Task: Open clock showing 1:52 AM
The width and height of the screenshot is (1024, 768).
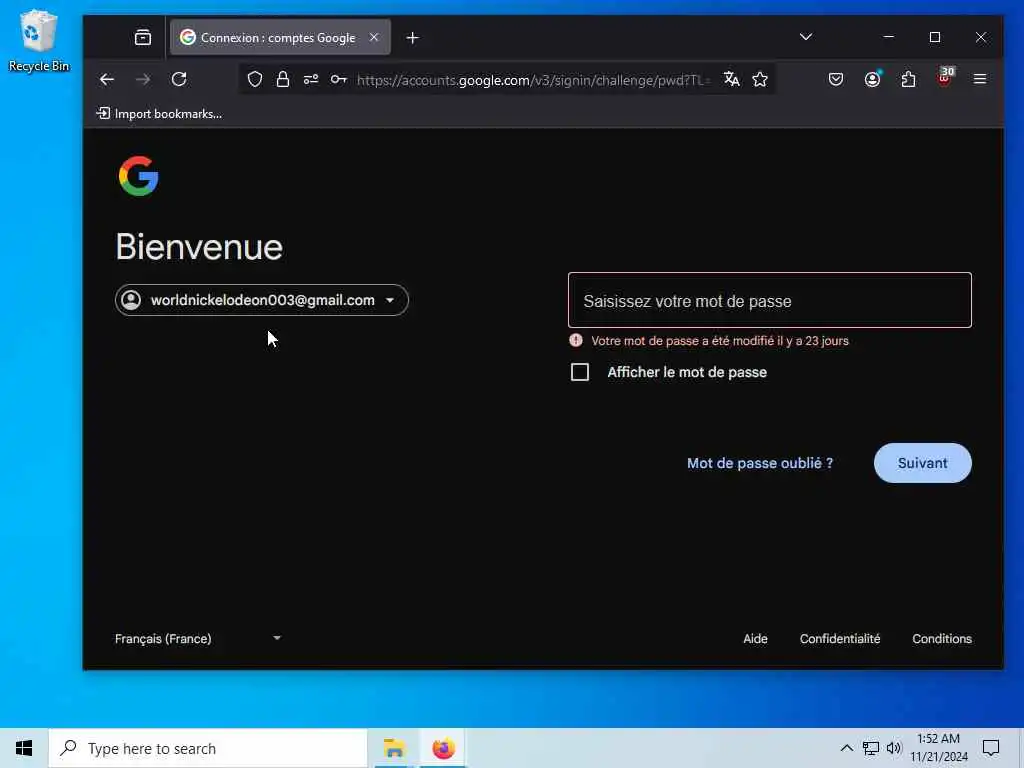Action: (938, 748)
